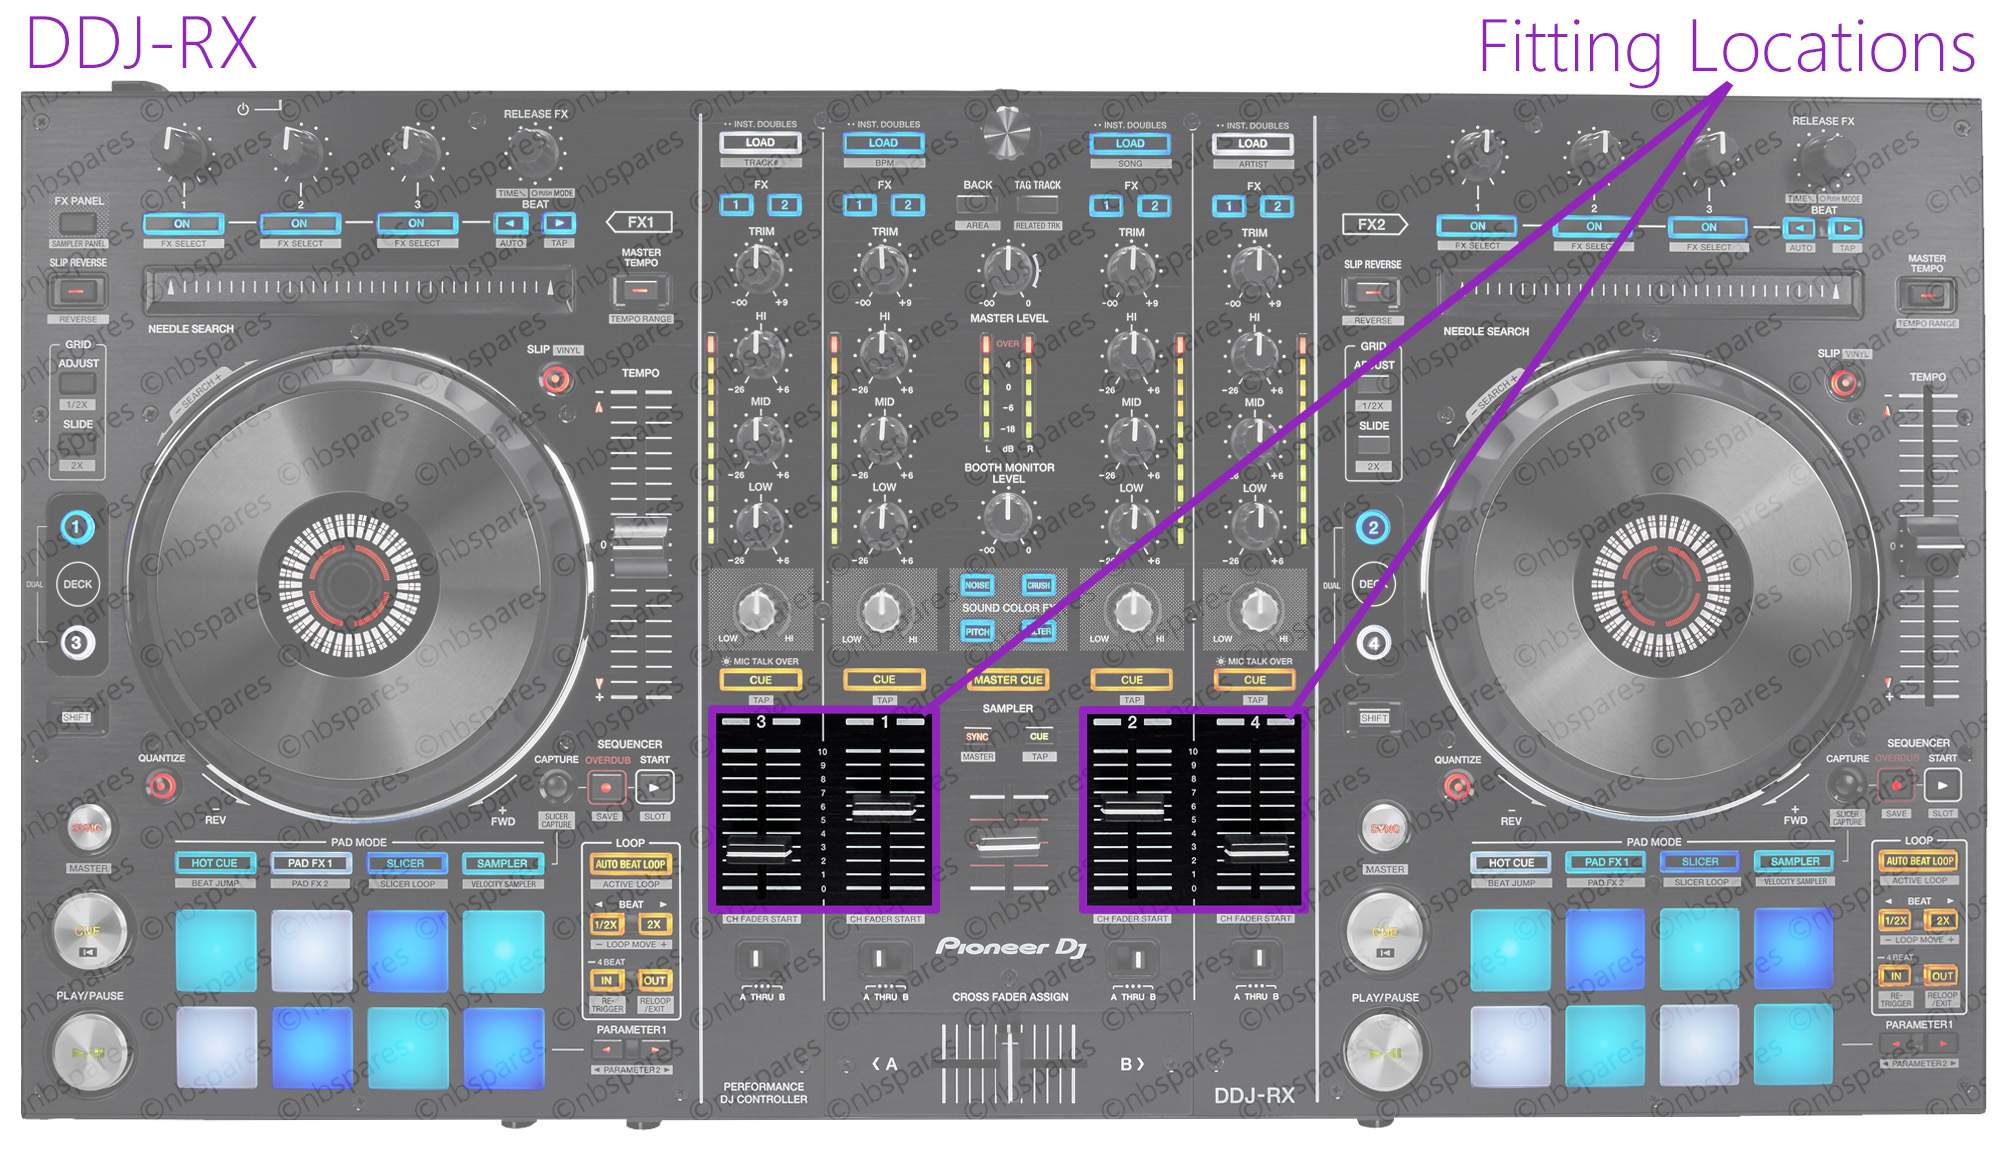Viewport: 2000px width, 1150px height.
Task: Double the right deck loop with 2X
Action: [1942, 920]
